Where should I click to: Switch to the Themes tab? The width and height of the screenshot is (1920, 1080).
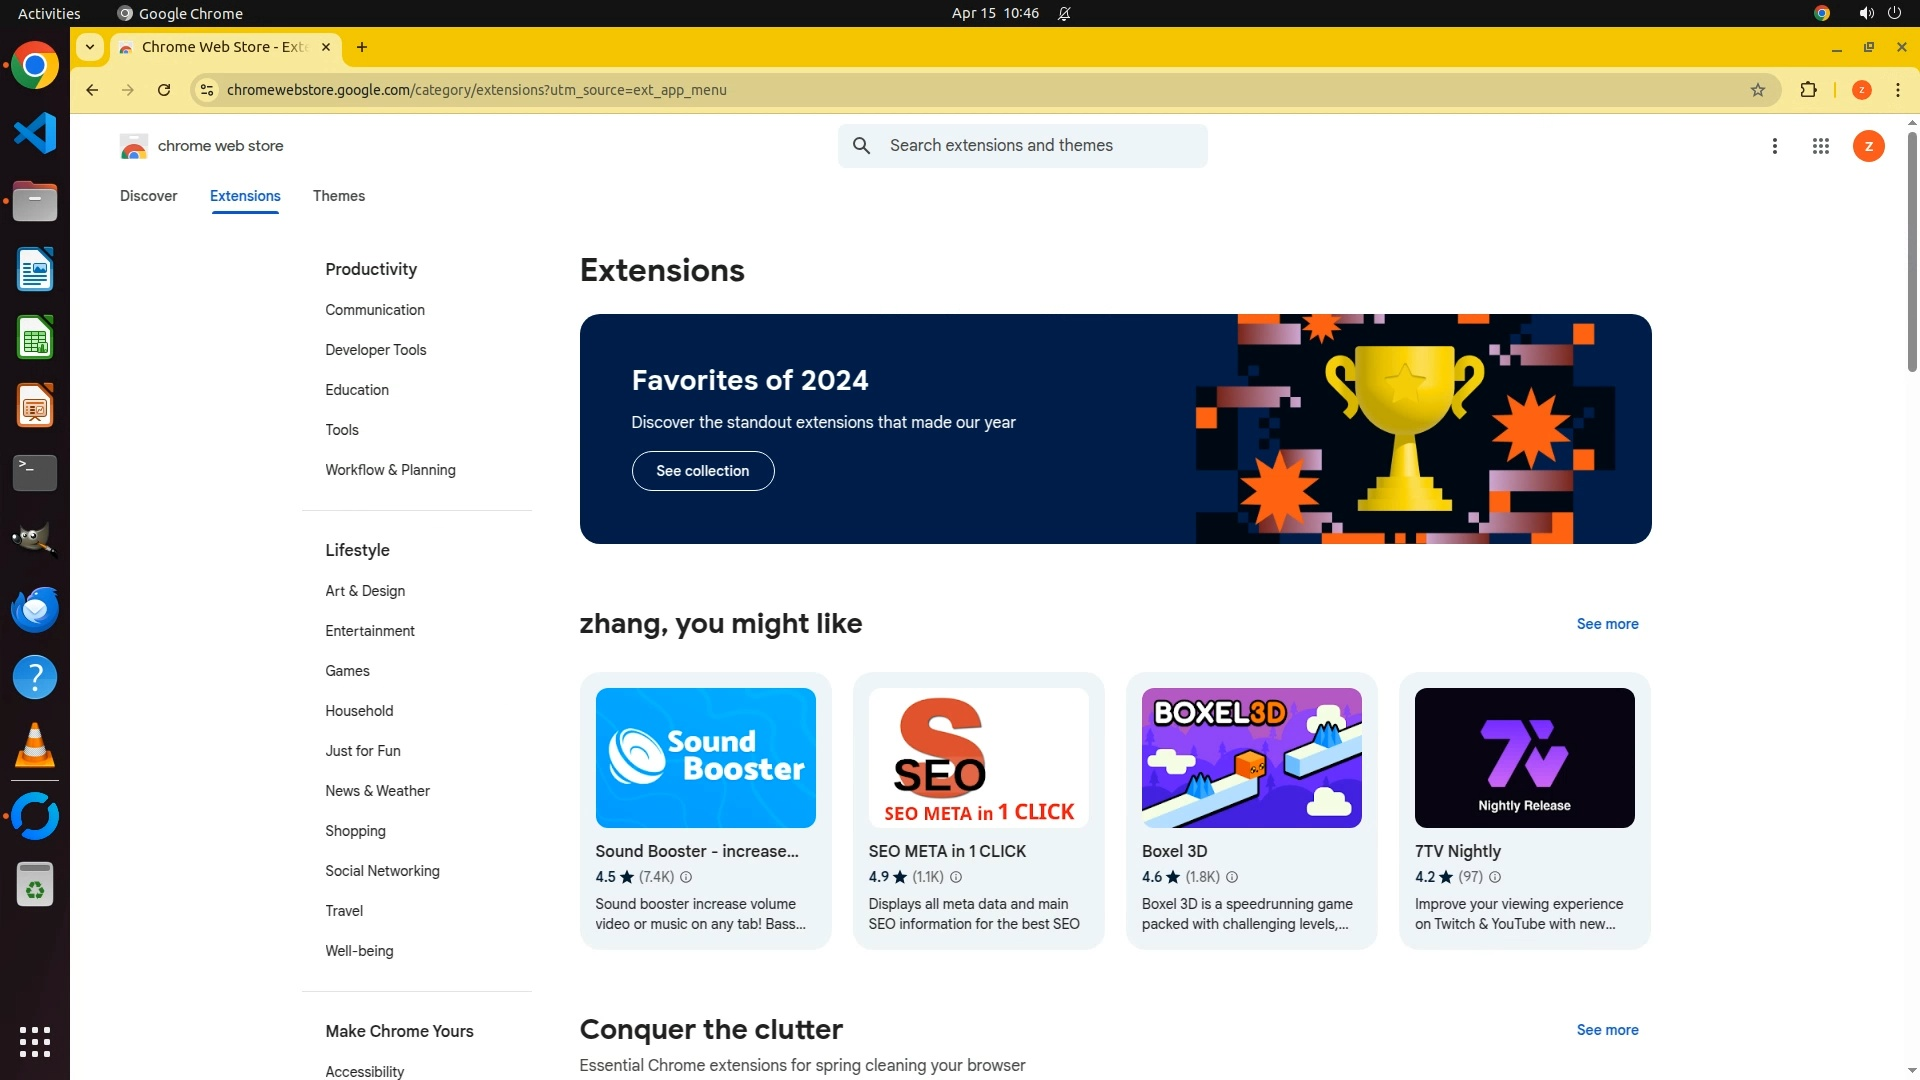point(338,196)
